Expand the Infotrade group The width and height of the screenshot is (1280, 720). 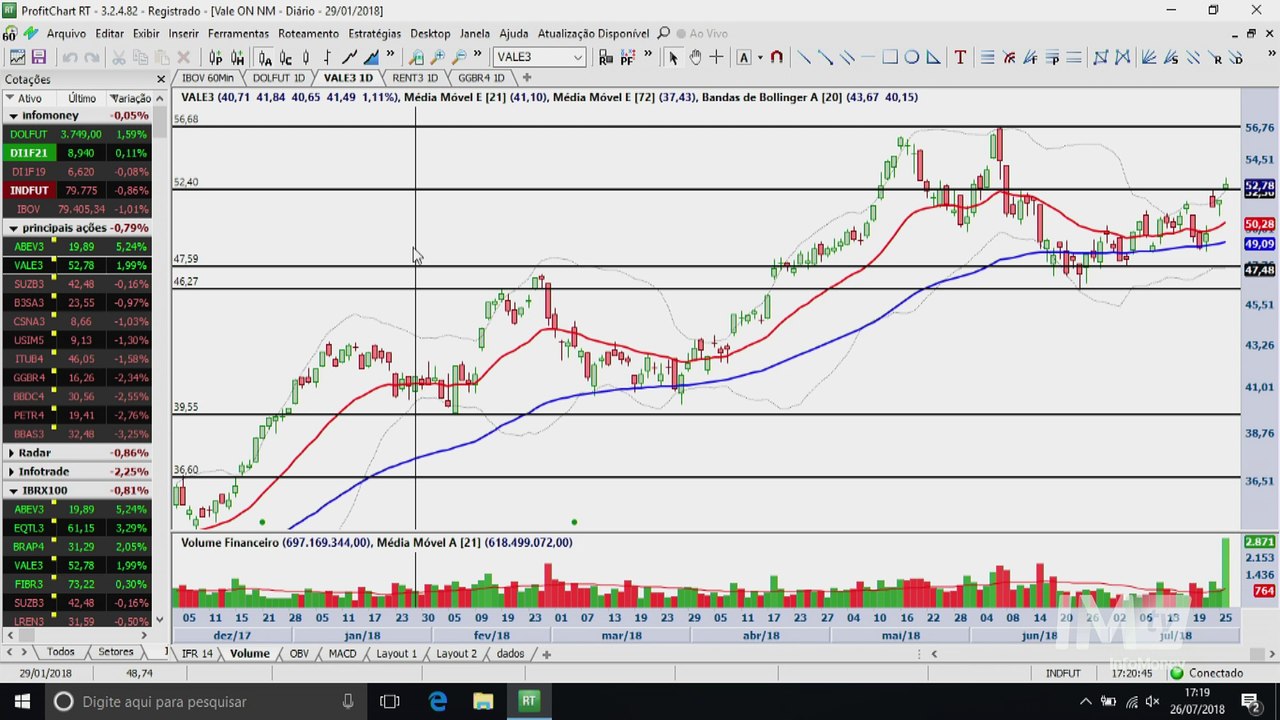[12, 471]
